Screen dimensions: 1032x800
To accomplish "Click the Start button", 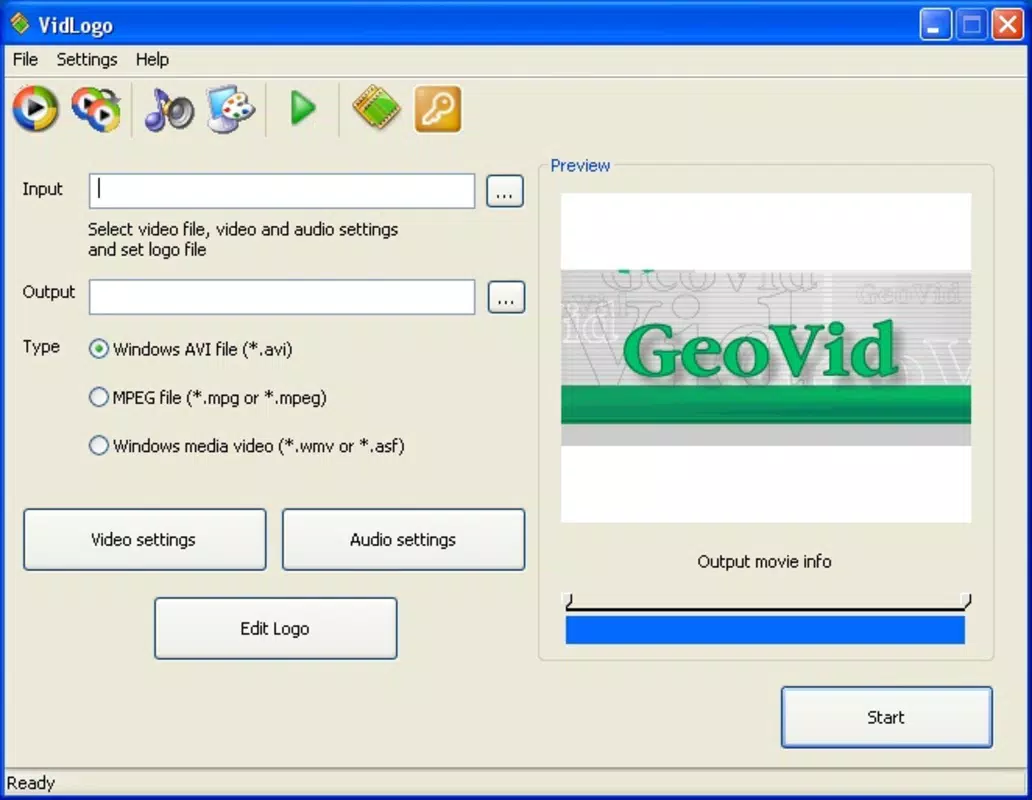I will tap(887, 717).
